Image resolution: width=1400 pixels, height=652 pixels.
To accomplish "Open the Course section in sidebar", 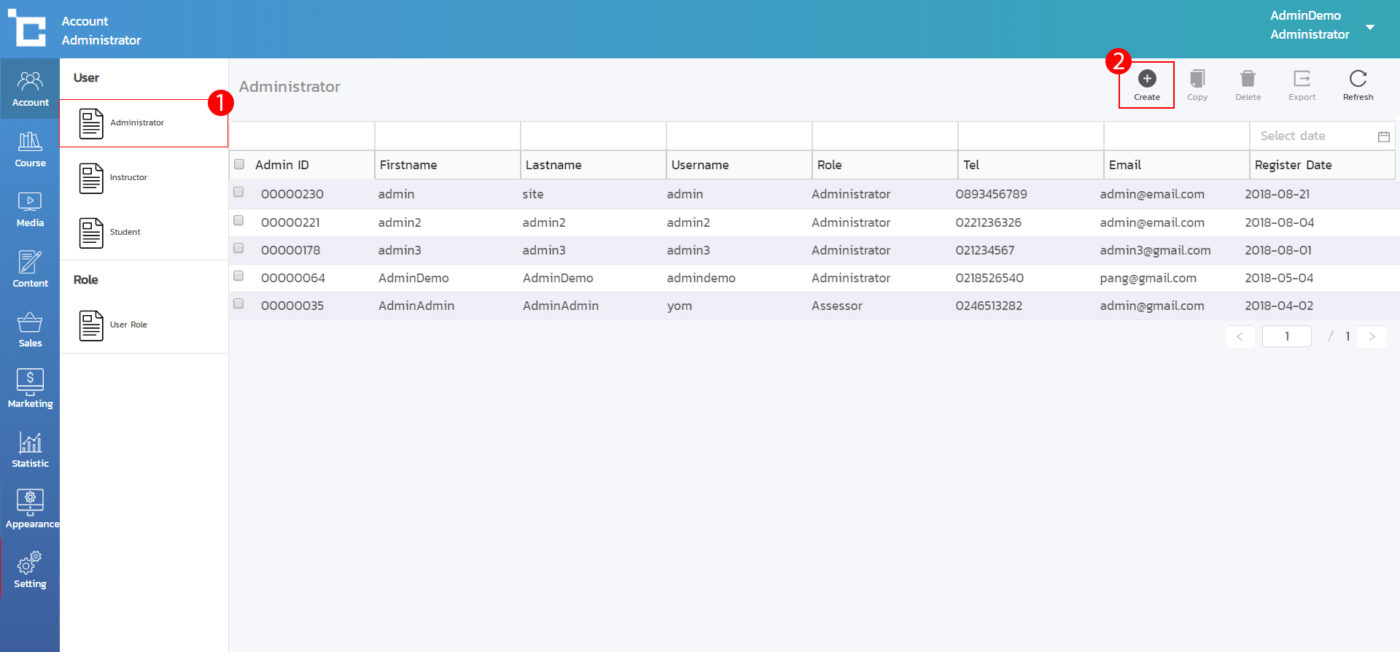I will click(30, 149).
